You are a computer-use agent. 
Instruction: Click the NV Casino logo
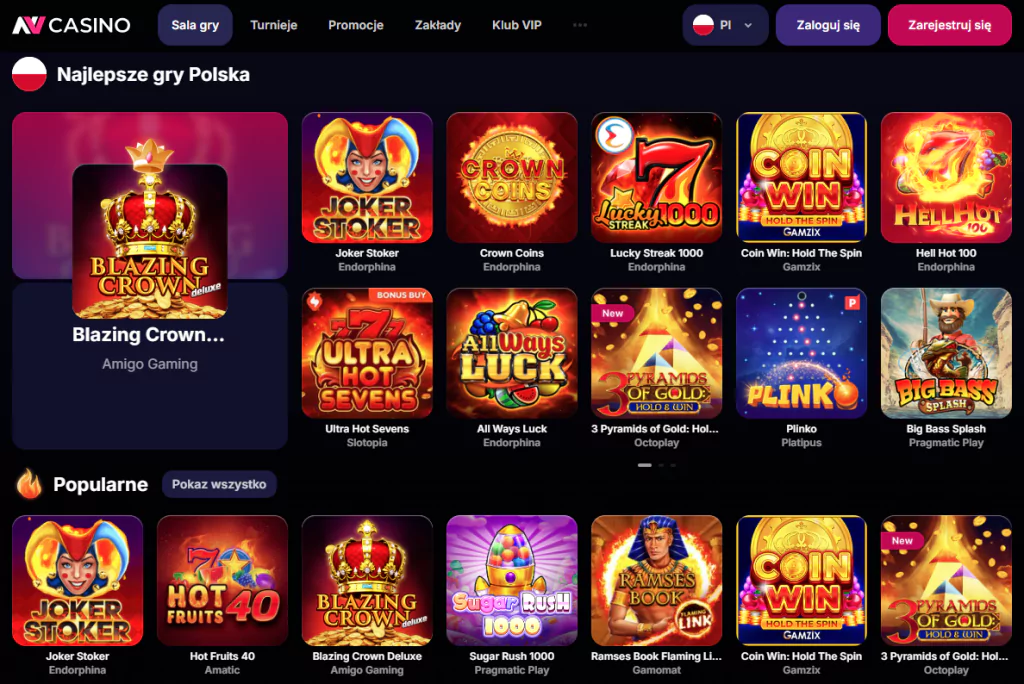tap(70, 25)
